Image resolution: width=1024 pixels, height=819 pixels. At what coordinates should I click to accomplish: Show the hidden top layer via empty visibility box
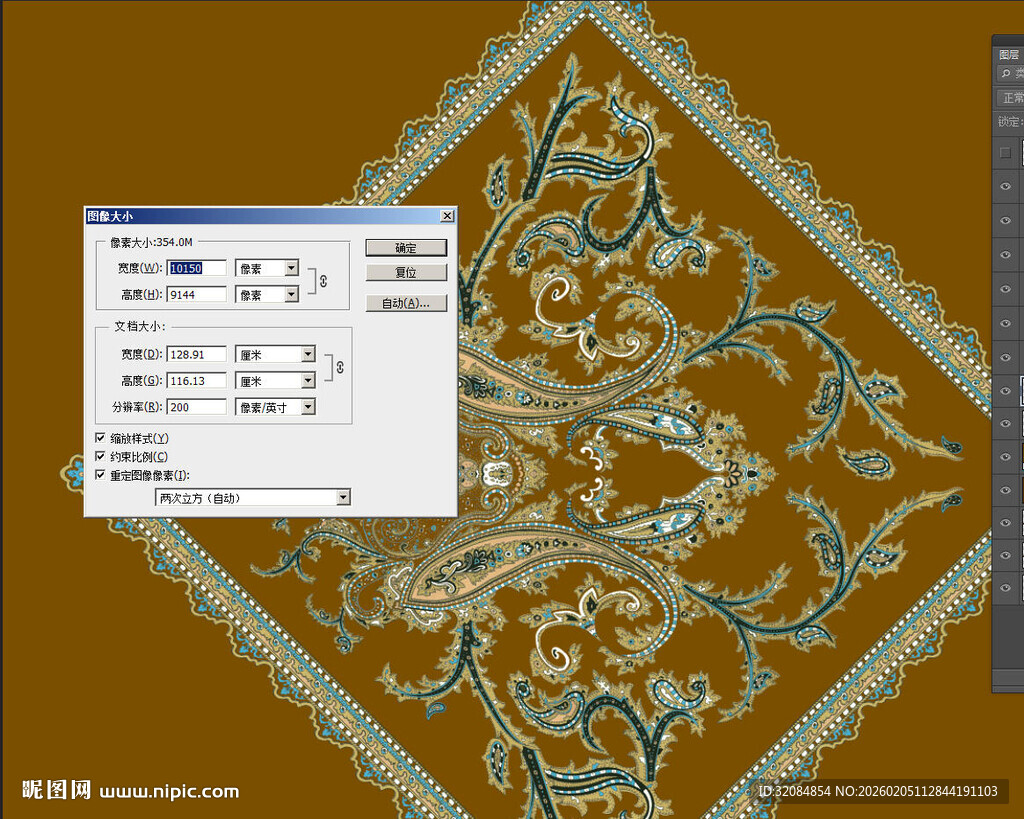pos(1005,153)
